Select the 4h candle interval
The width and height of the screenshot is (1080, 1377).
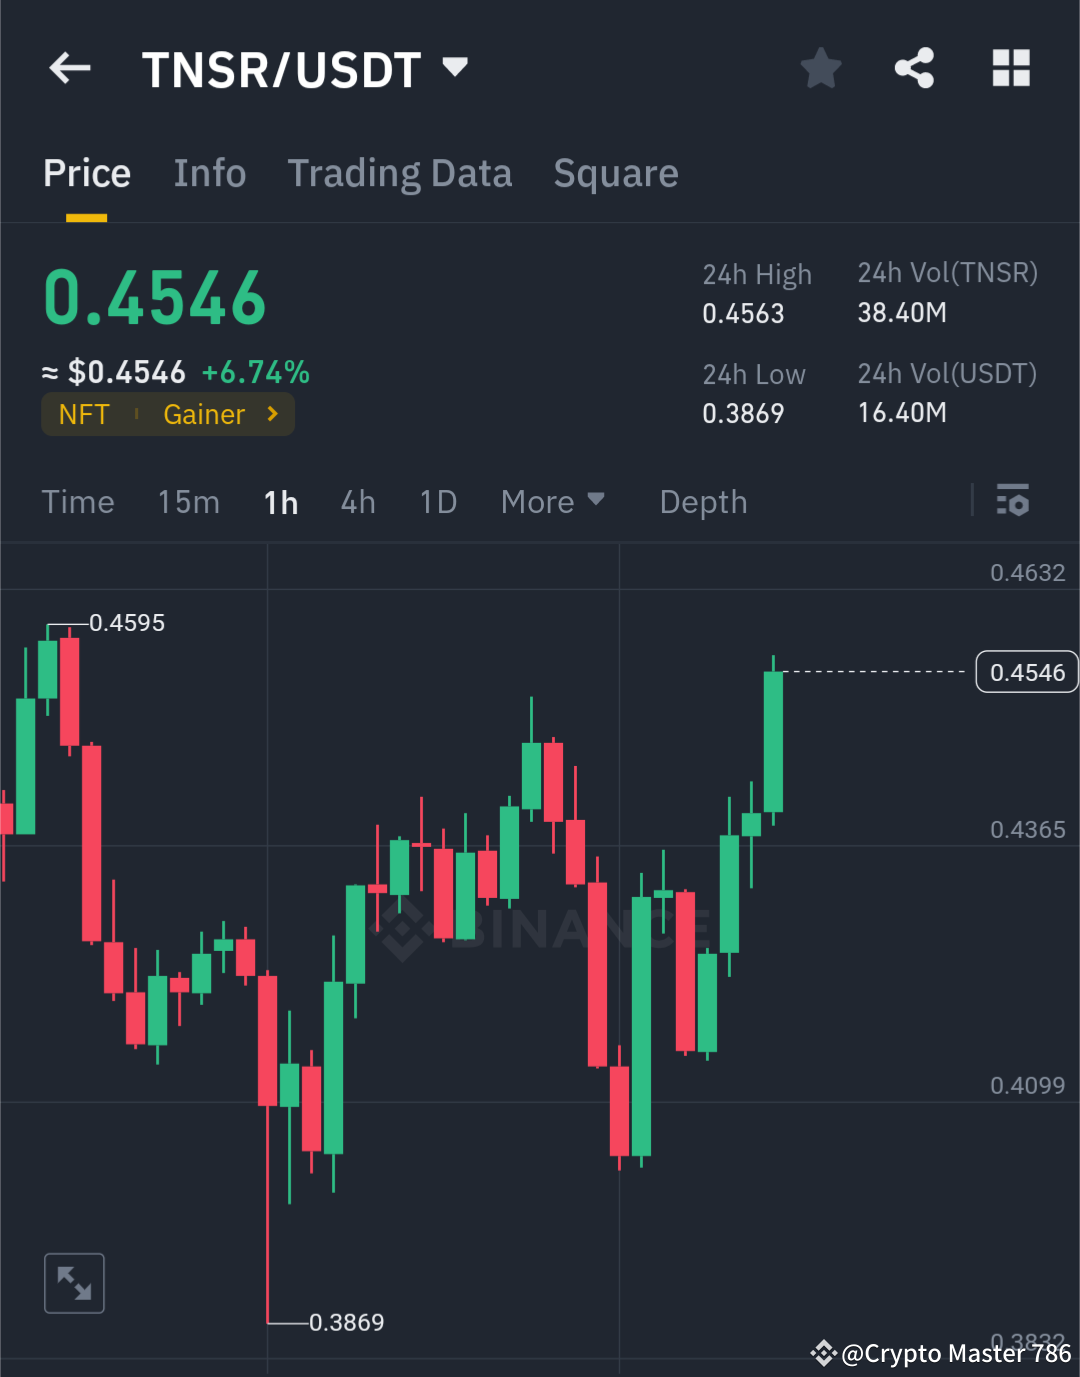(357, 501)
